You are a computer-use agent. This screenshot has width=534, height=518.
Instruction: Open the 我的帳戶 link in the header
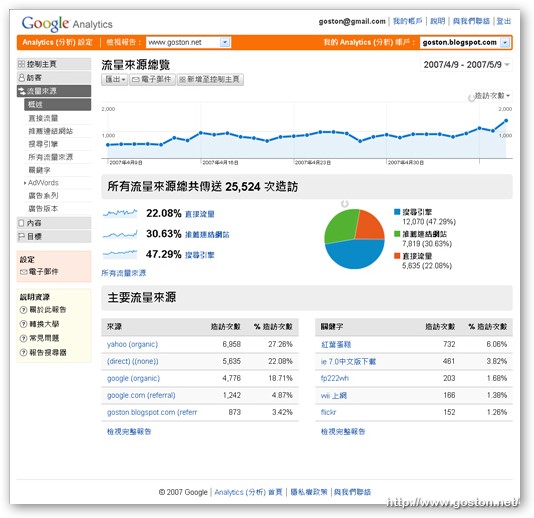point(407,21)
